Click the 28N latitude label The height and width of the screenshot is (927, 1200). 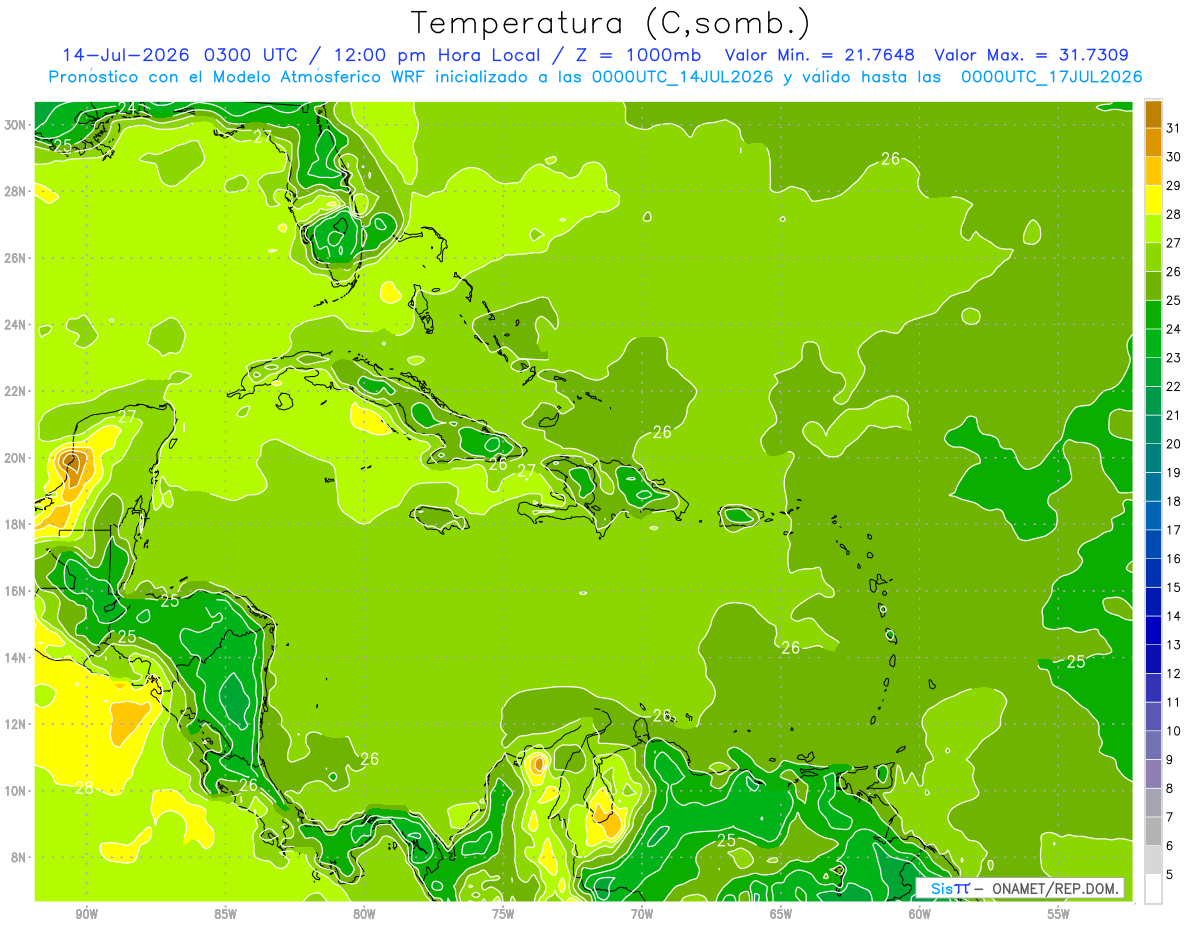[x=15, y=191]
